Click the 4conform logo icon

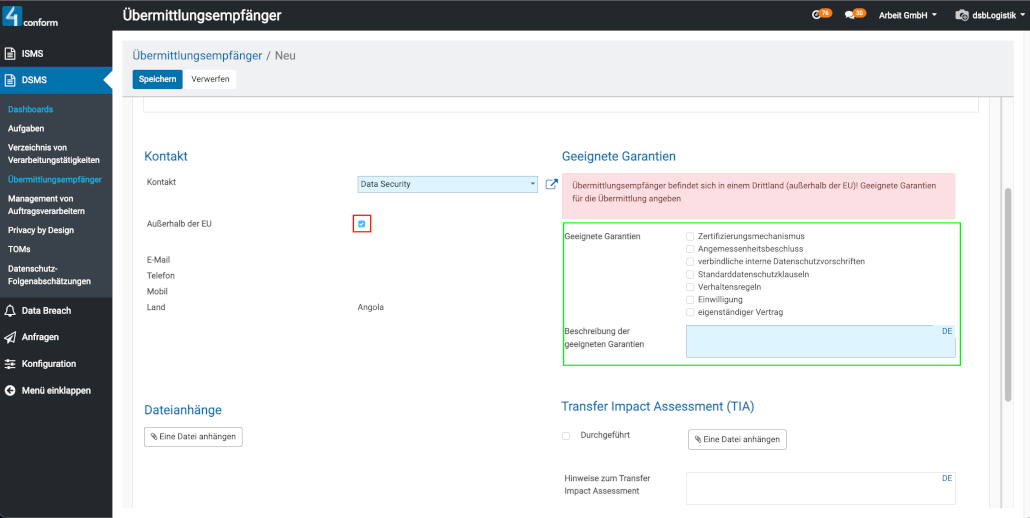[12, 15]
